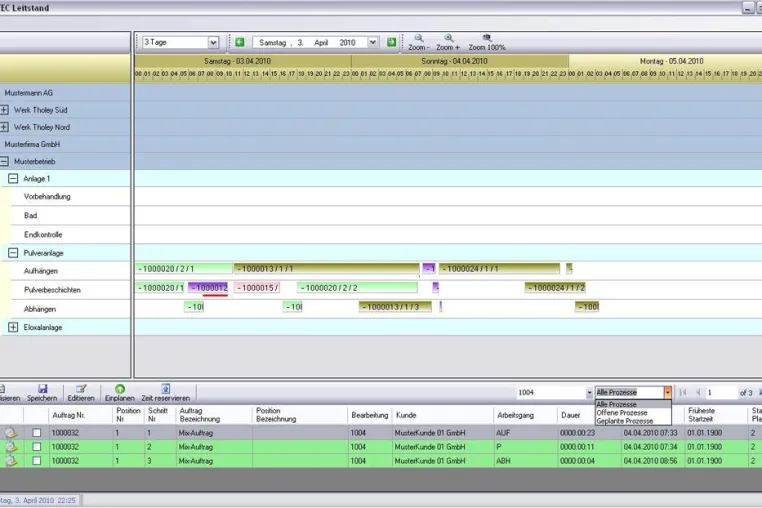Open the 3 Tage time range dropdown
The image size is (762, 508).
tap(213, 43)
